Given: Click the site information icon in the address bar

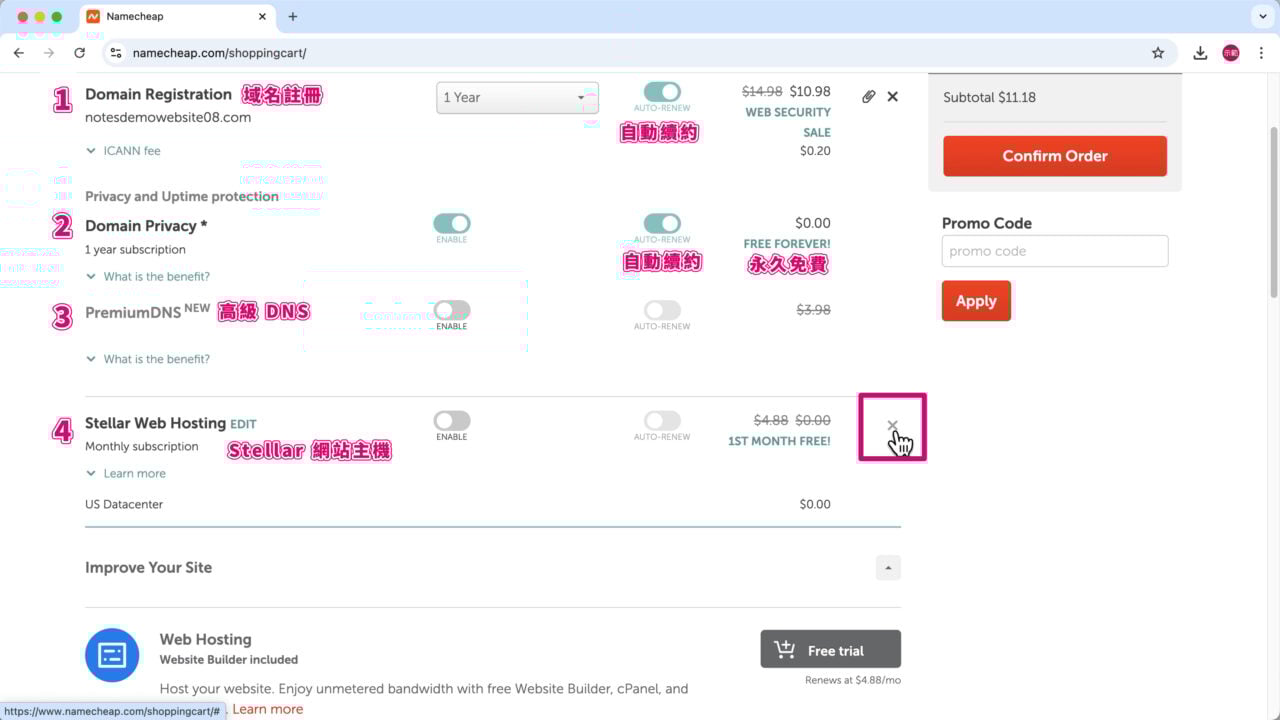Looking at the screenshot, I should pos(116,53).
